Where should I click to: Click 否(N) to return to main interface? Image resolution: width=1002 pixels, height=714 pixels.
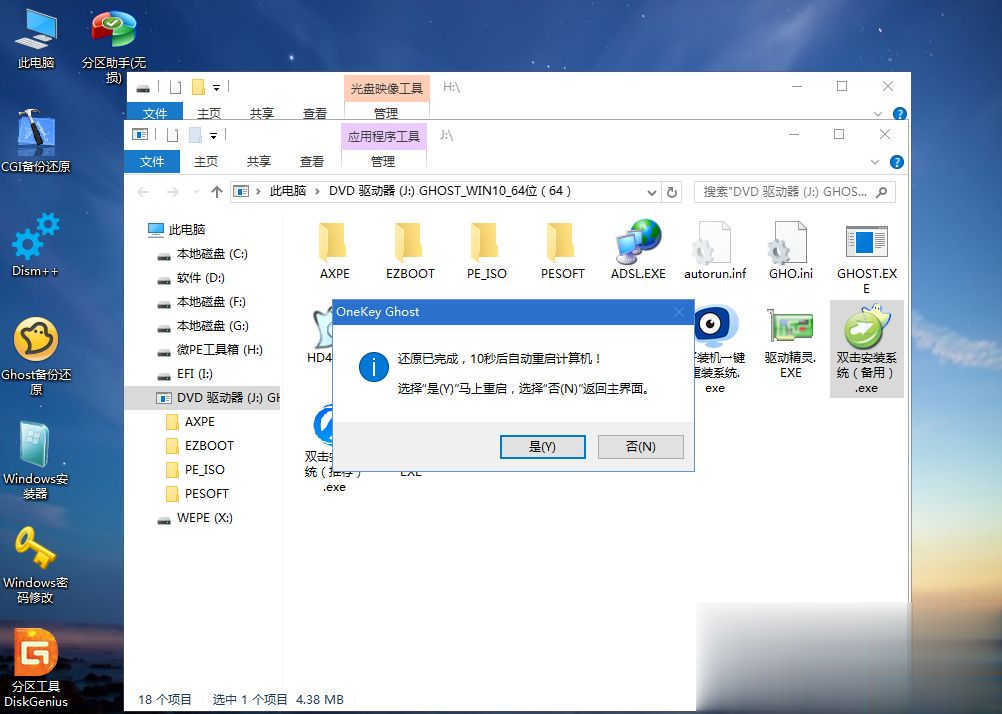click(x=641, y=447)
